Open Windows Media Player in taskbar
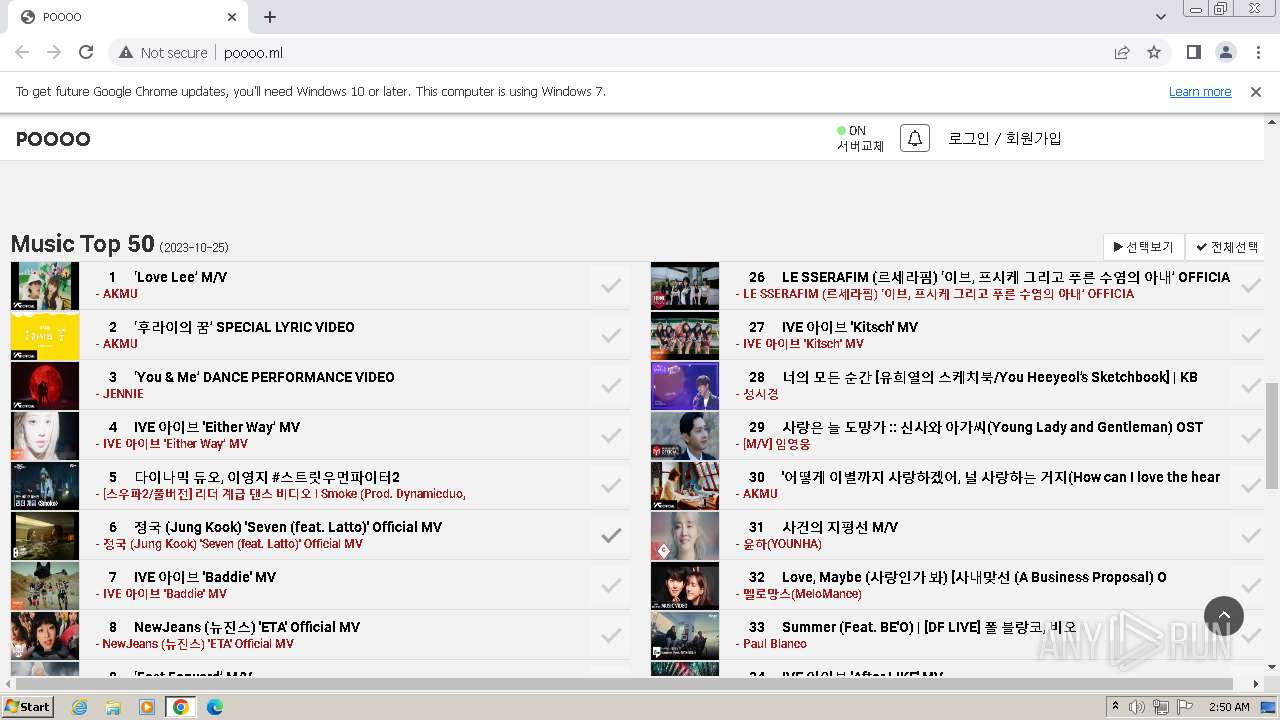 (147, 707)
